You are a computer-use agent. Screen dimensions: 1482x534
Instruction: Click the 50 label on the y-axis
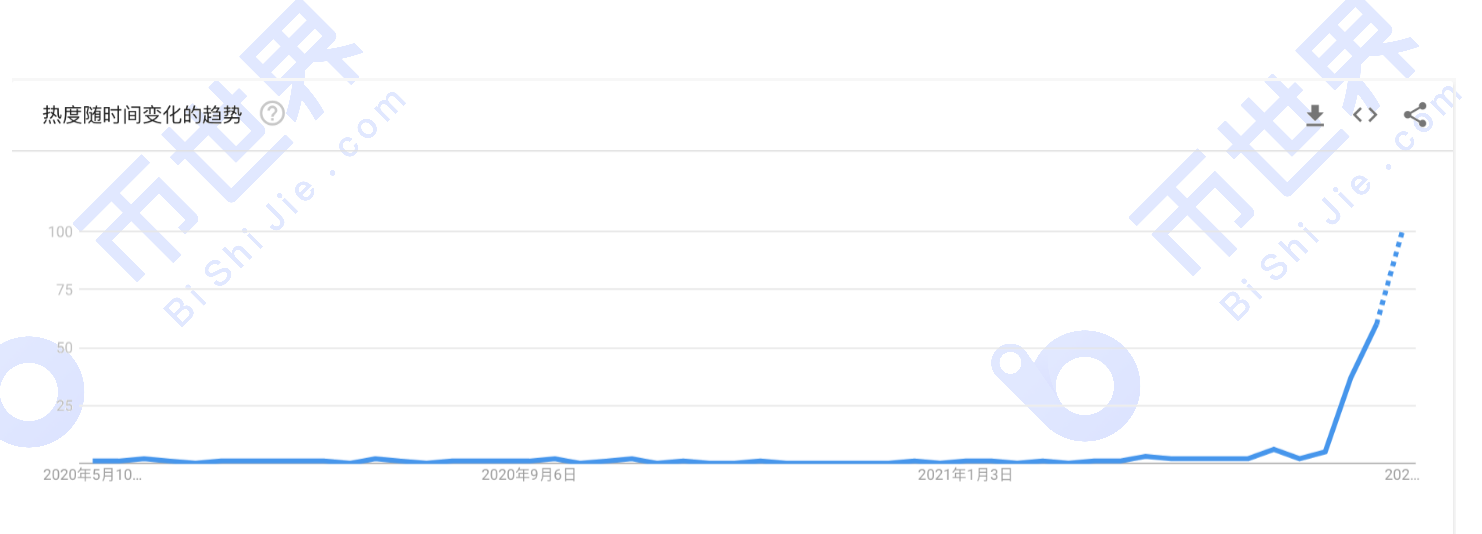click(x=65, y=348)
